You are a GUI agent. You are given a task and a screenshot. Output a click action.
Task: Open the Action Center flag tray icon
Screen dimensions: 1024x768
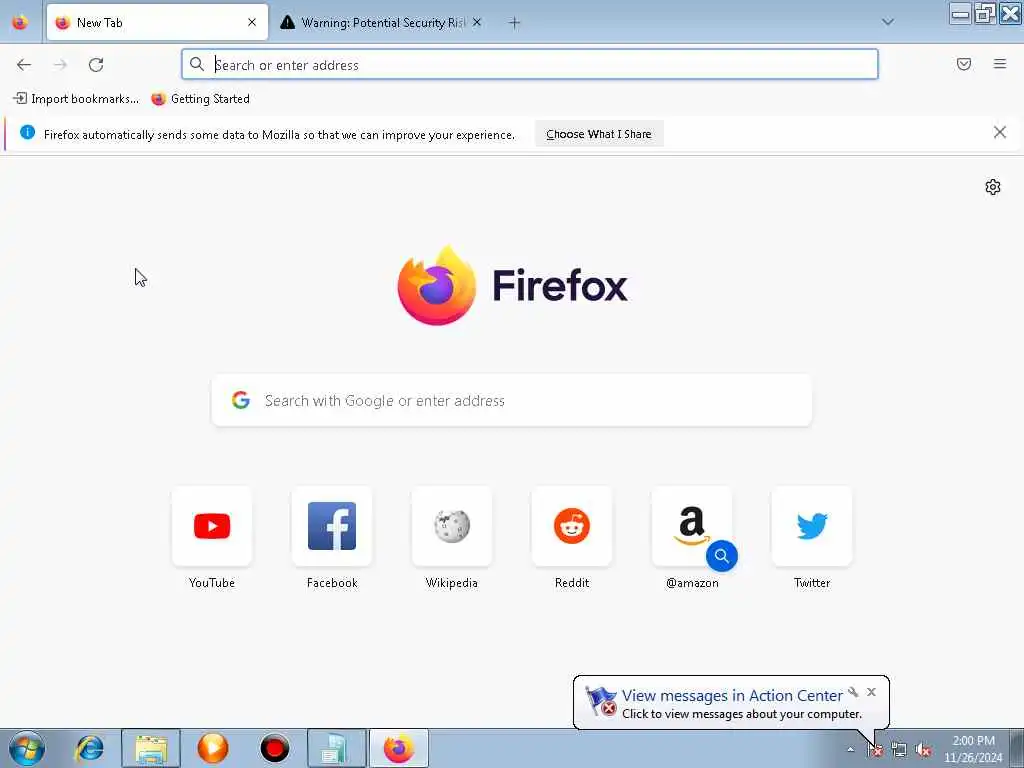coord(874,750)
